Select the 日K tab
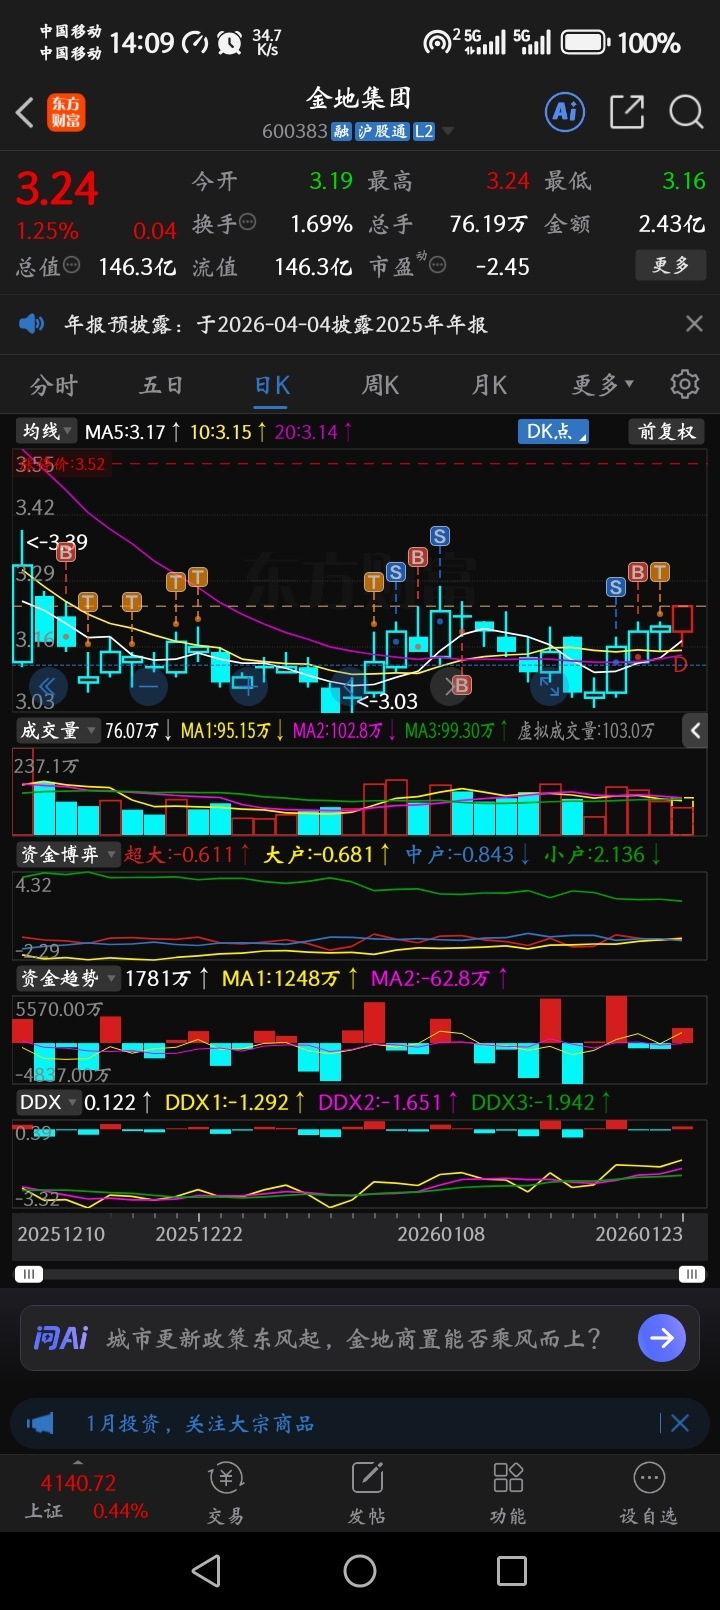Viewport: 720px width, 1610px height. tap(272, 385)
